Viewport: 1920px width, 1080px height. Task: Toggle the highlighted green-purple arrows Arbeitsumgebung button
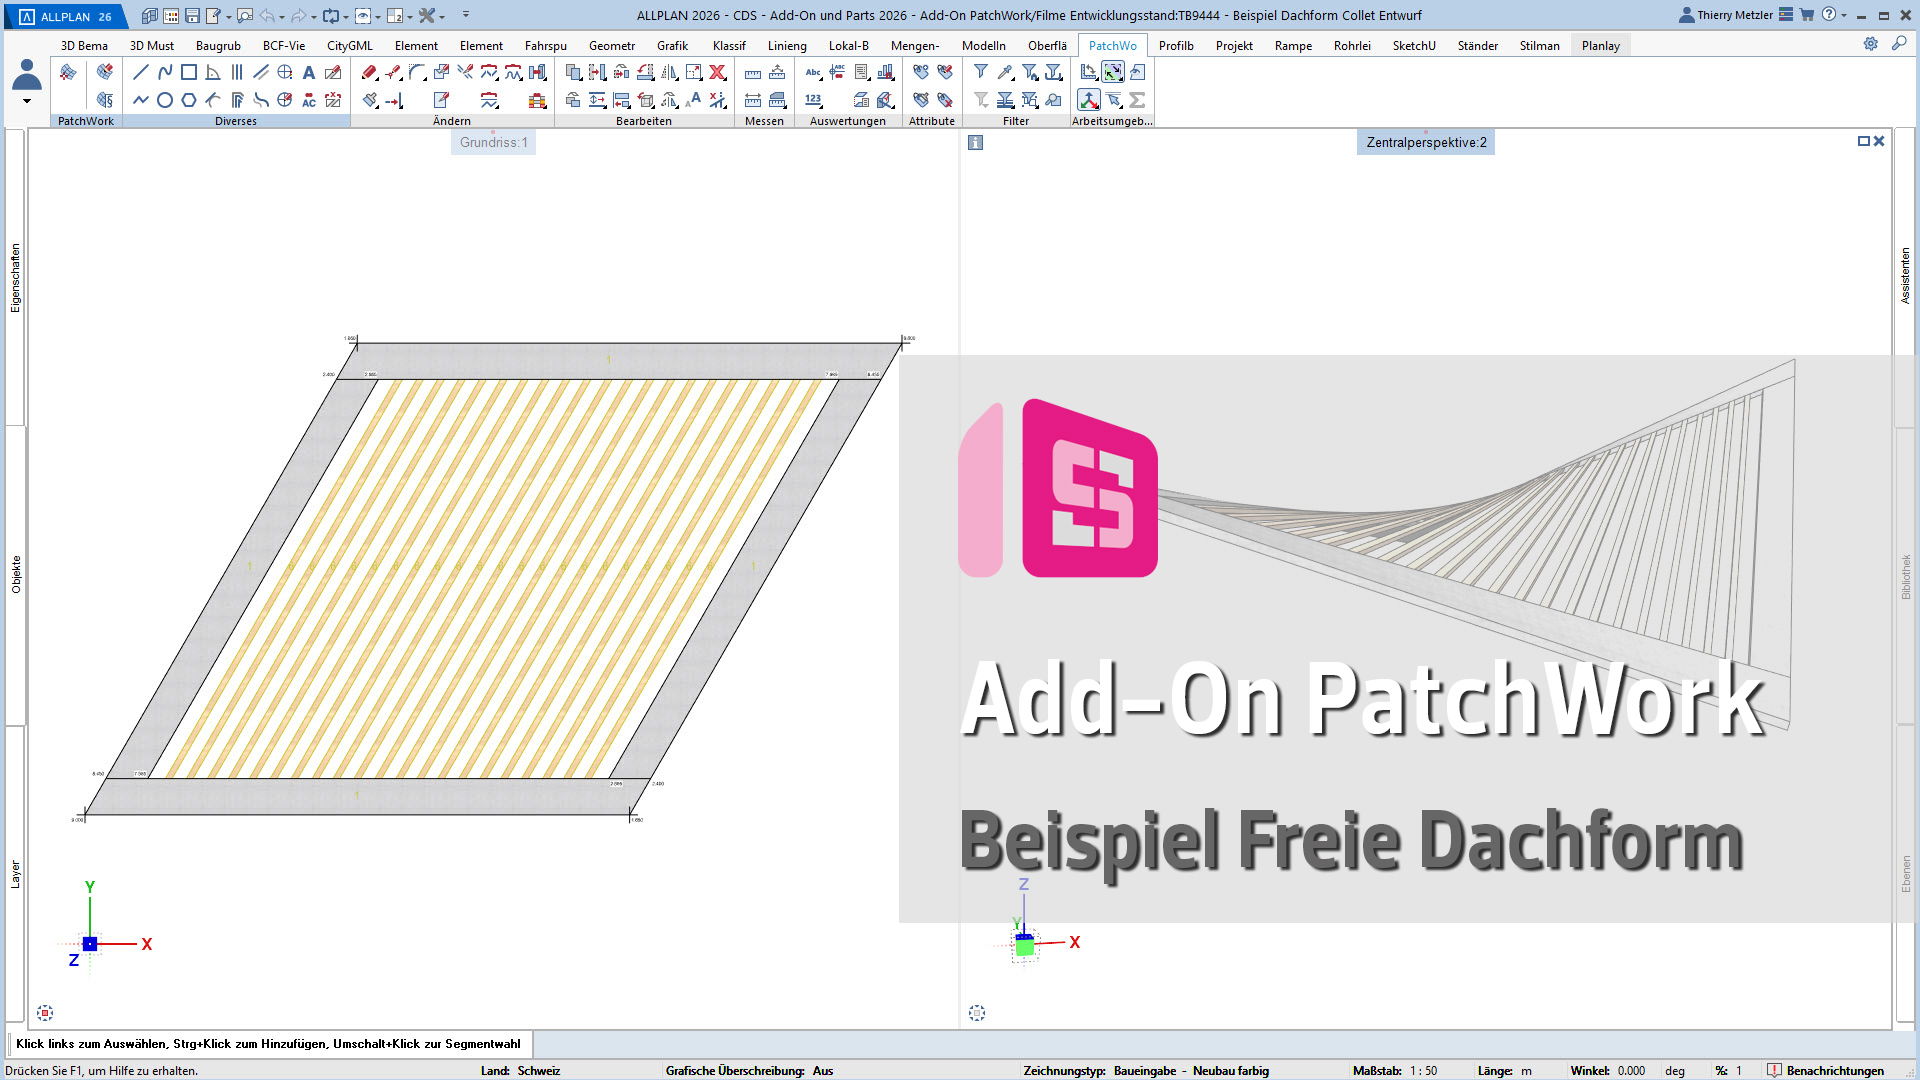pyautogui.click(x=1113, y=72)
